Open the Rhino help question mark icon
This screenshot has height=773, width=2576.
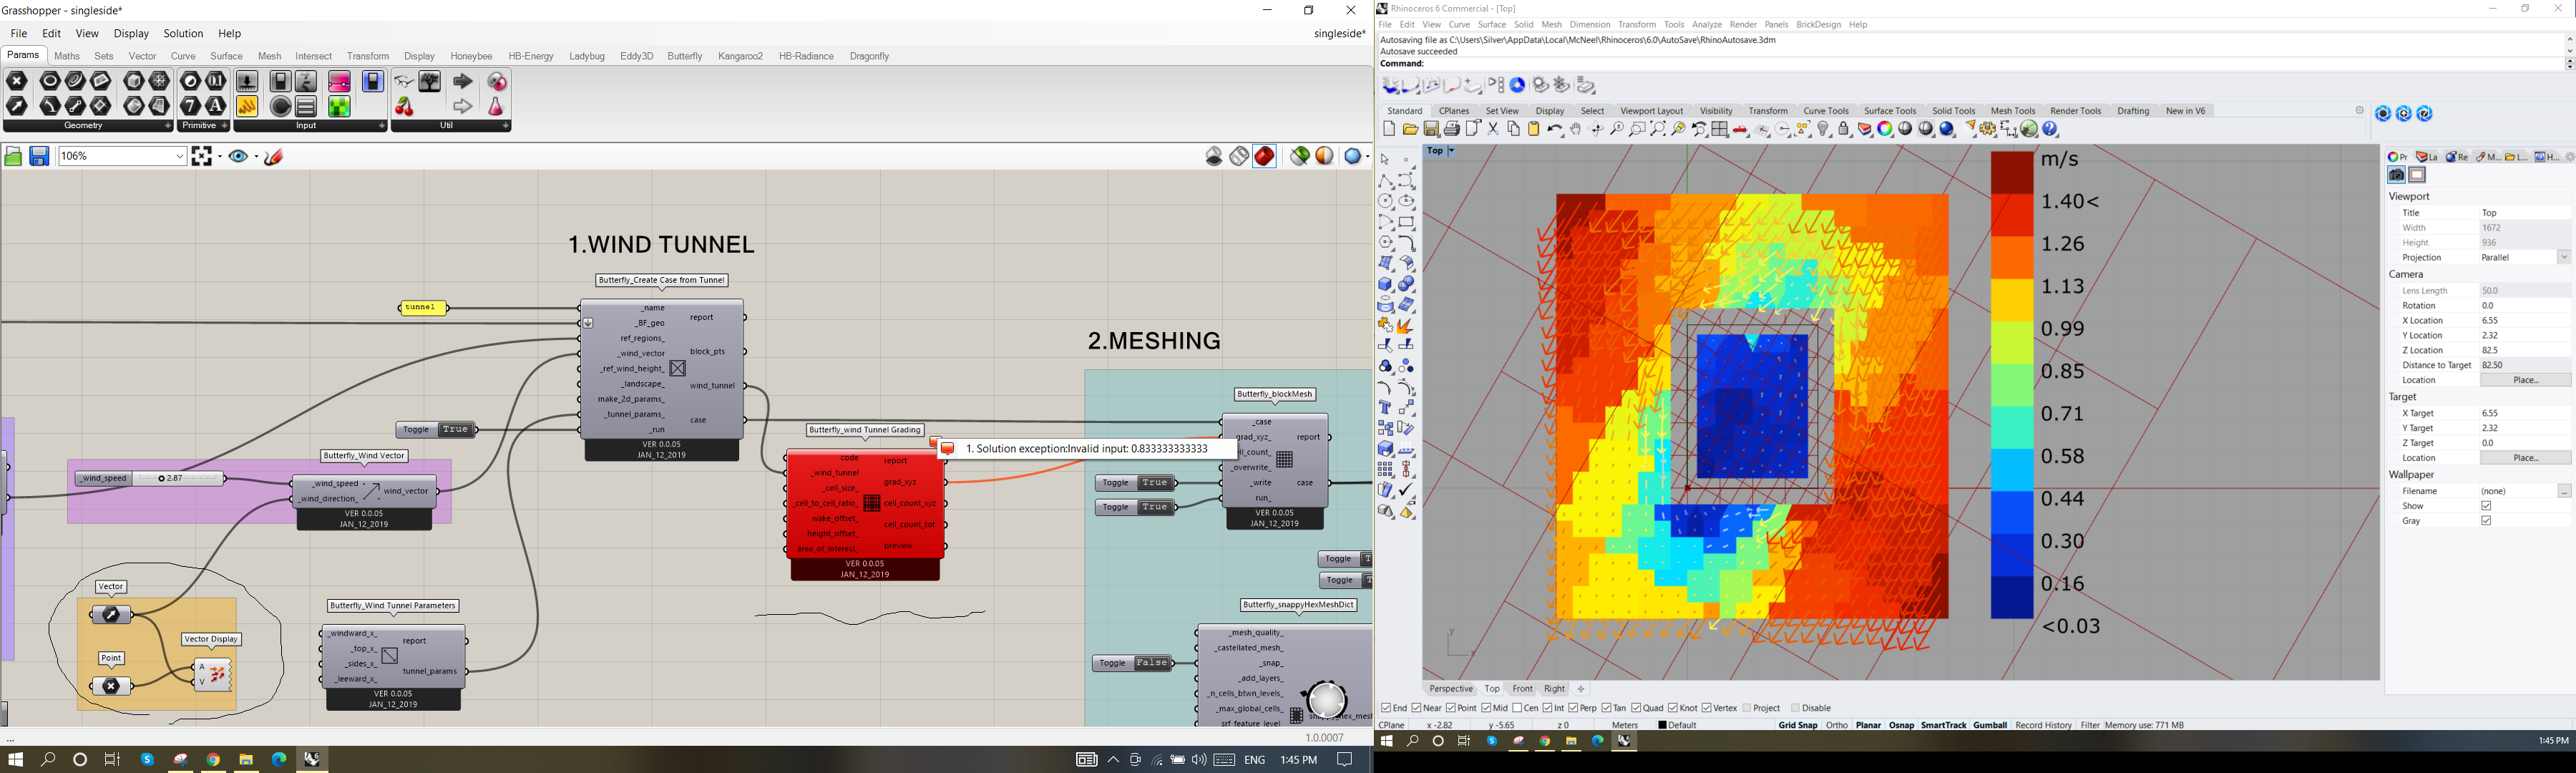pos(2051,130)
